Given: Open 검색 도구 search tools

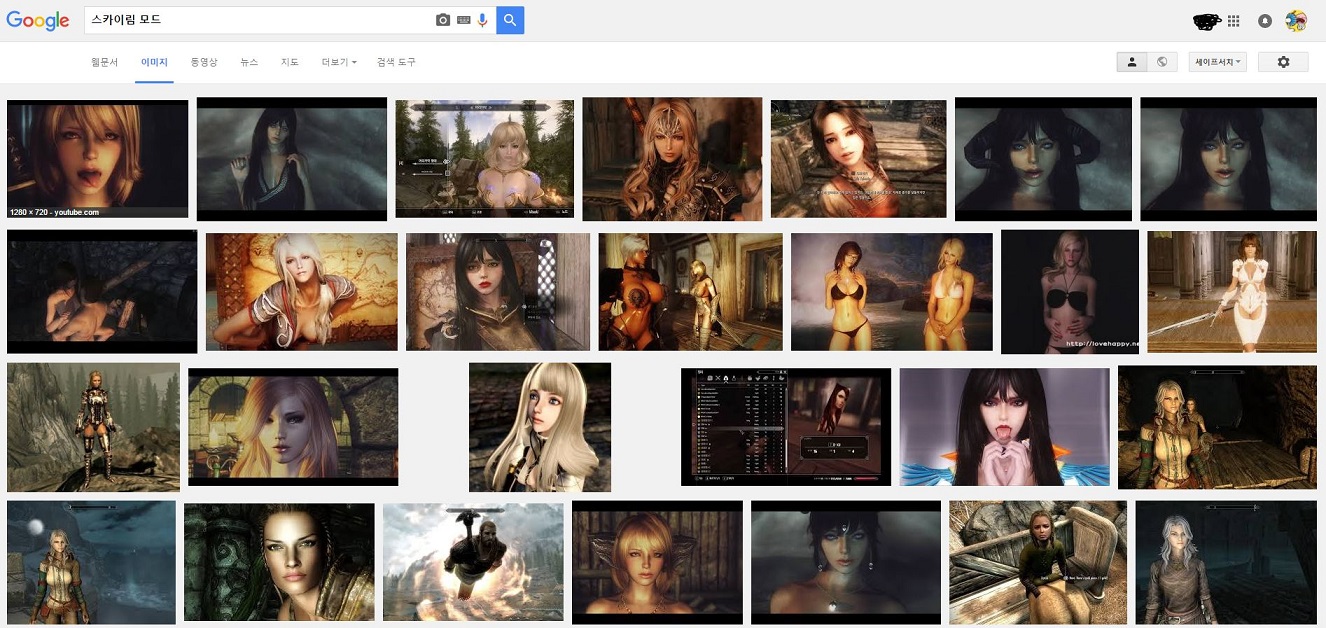Looking at the screenshot, I should (396, 62).
